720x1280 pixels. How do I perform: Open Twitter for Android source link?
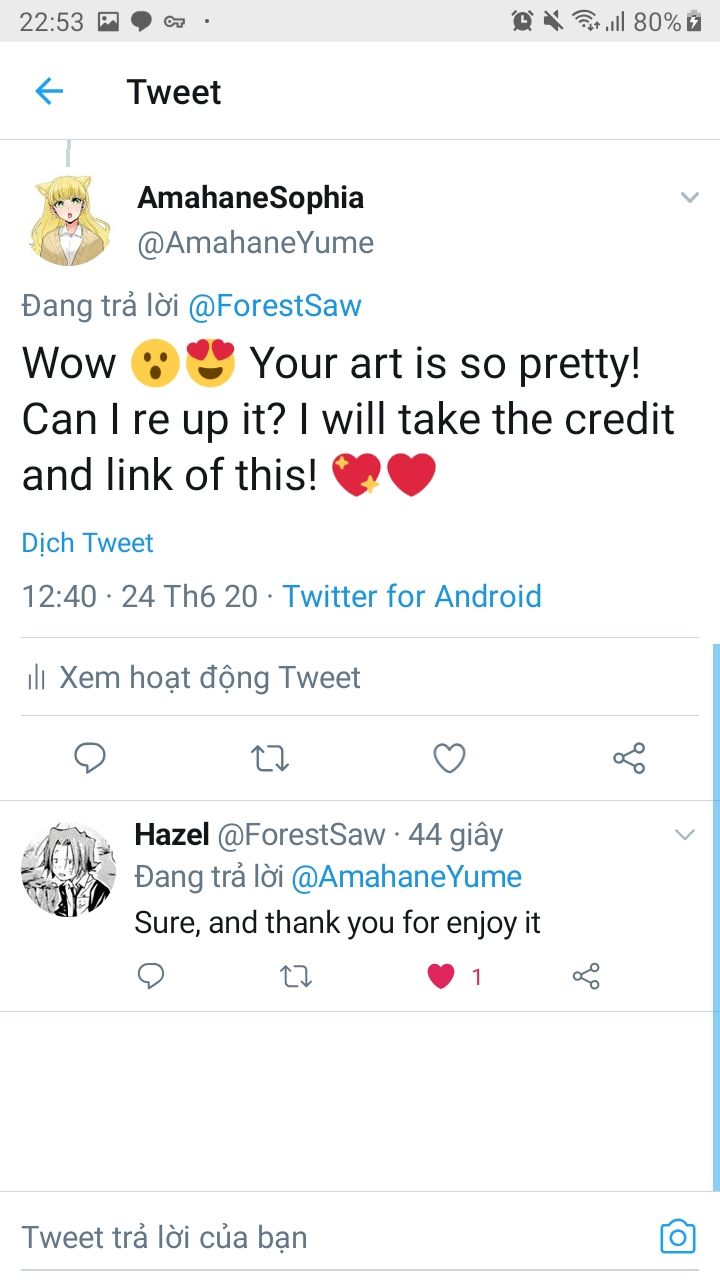tap(412, 597)
